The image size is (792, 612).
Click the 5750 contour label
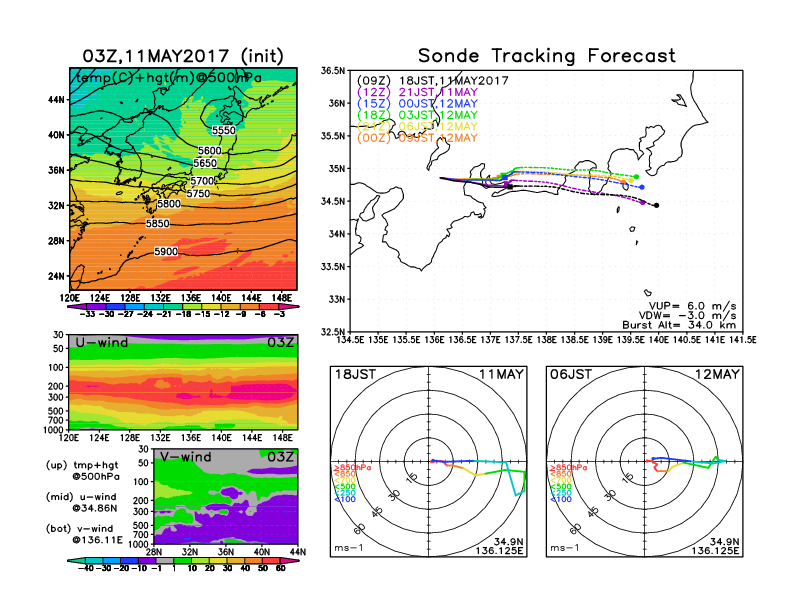198,193
